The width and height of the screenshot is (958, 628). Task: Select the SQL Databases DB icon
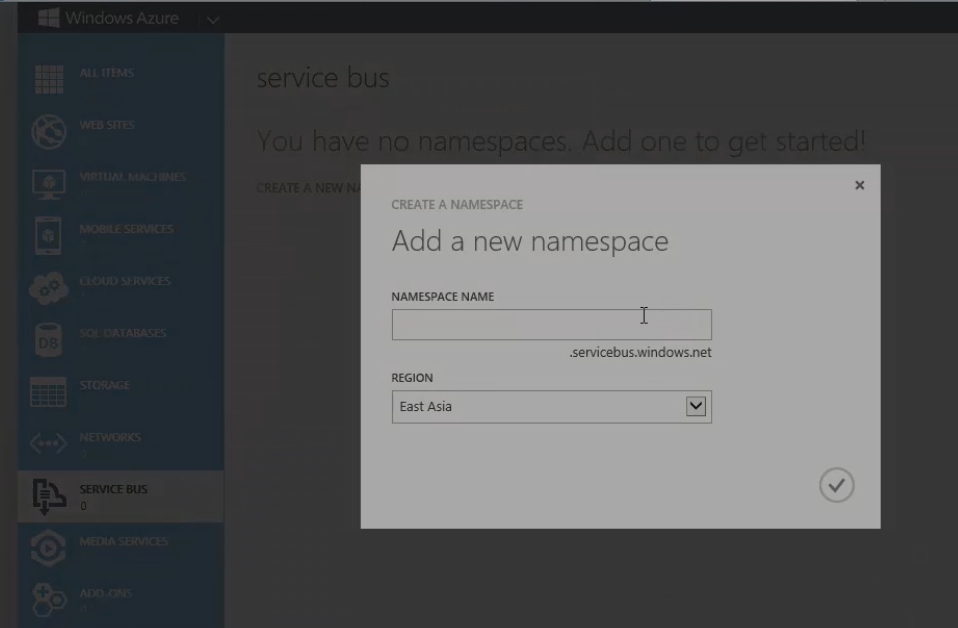click(48, 340)
